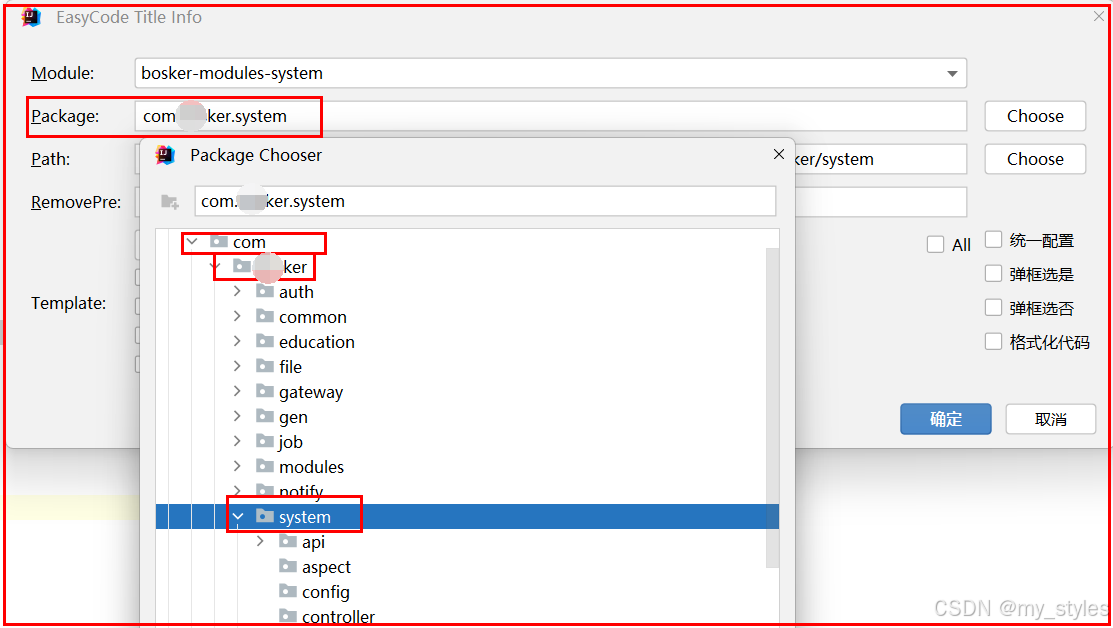This screenshot has height=628, width=1113.
Task: Select the gen package folder icon
Action: point(263,416)
